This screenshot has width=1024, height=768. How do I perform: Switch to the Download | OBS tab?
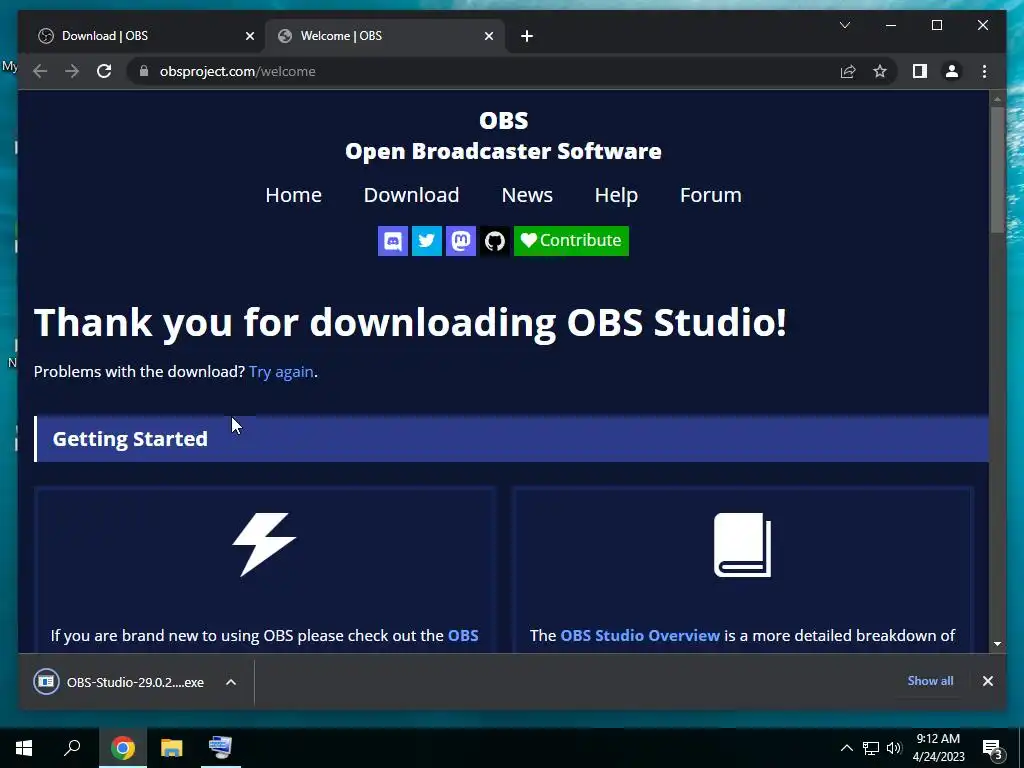pyautogui.click(x=144, y=36)
